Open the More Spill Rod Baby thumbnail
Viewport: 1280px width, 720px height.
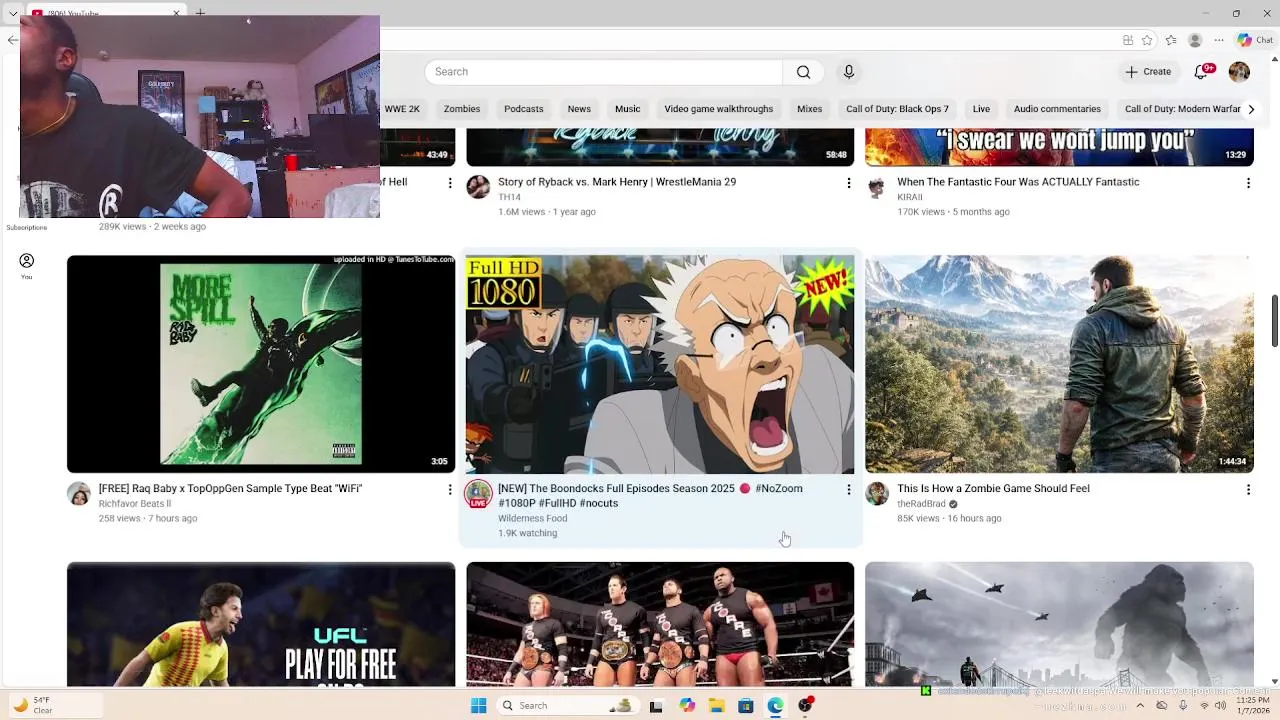pyautogui.click(x=261, y=364)
